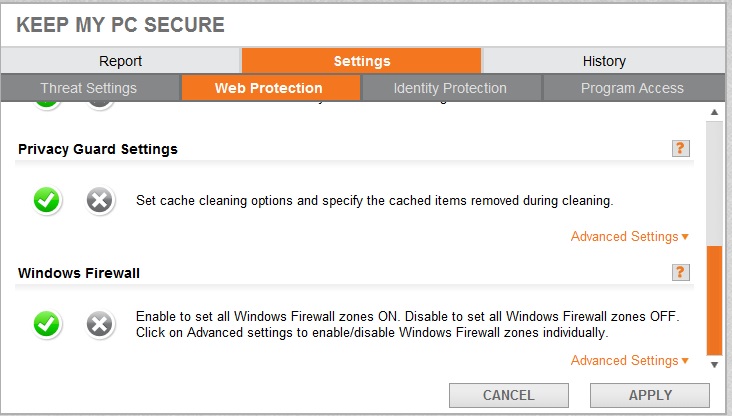
Task: Click scrollbar down arrow
Action: (x=714, y=365)
